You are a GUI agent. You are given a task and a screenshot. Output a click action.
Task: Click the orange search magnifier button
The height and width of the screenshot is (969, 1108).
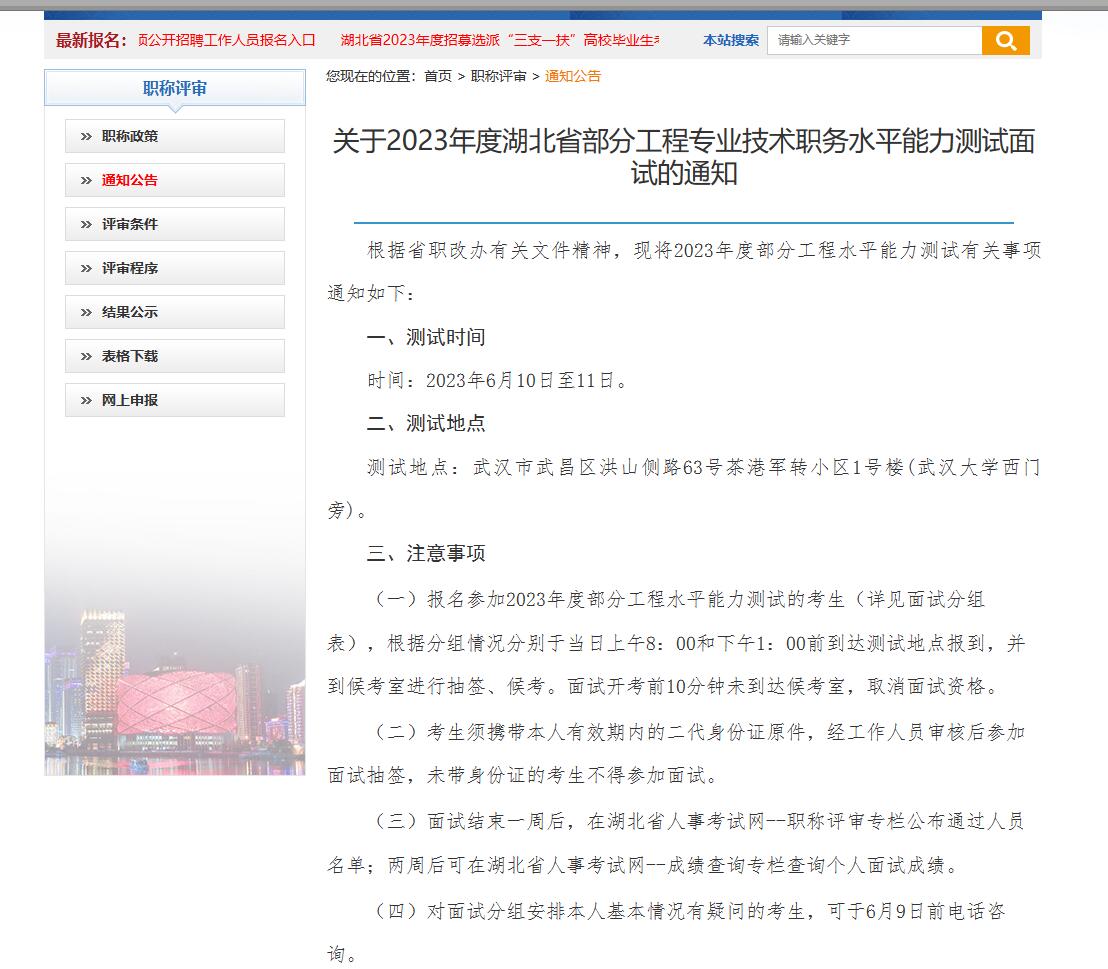tap(1006, 40)
